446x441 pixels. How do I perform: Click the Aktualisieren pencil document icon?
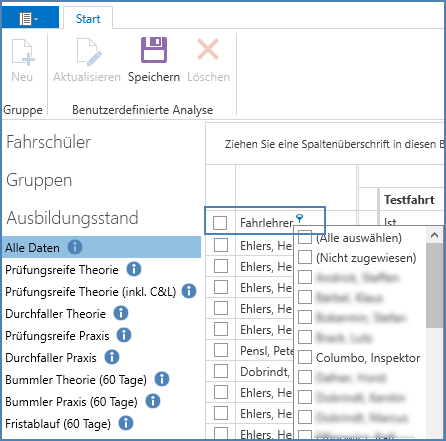pyautogui.click(x=89, y=52)
